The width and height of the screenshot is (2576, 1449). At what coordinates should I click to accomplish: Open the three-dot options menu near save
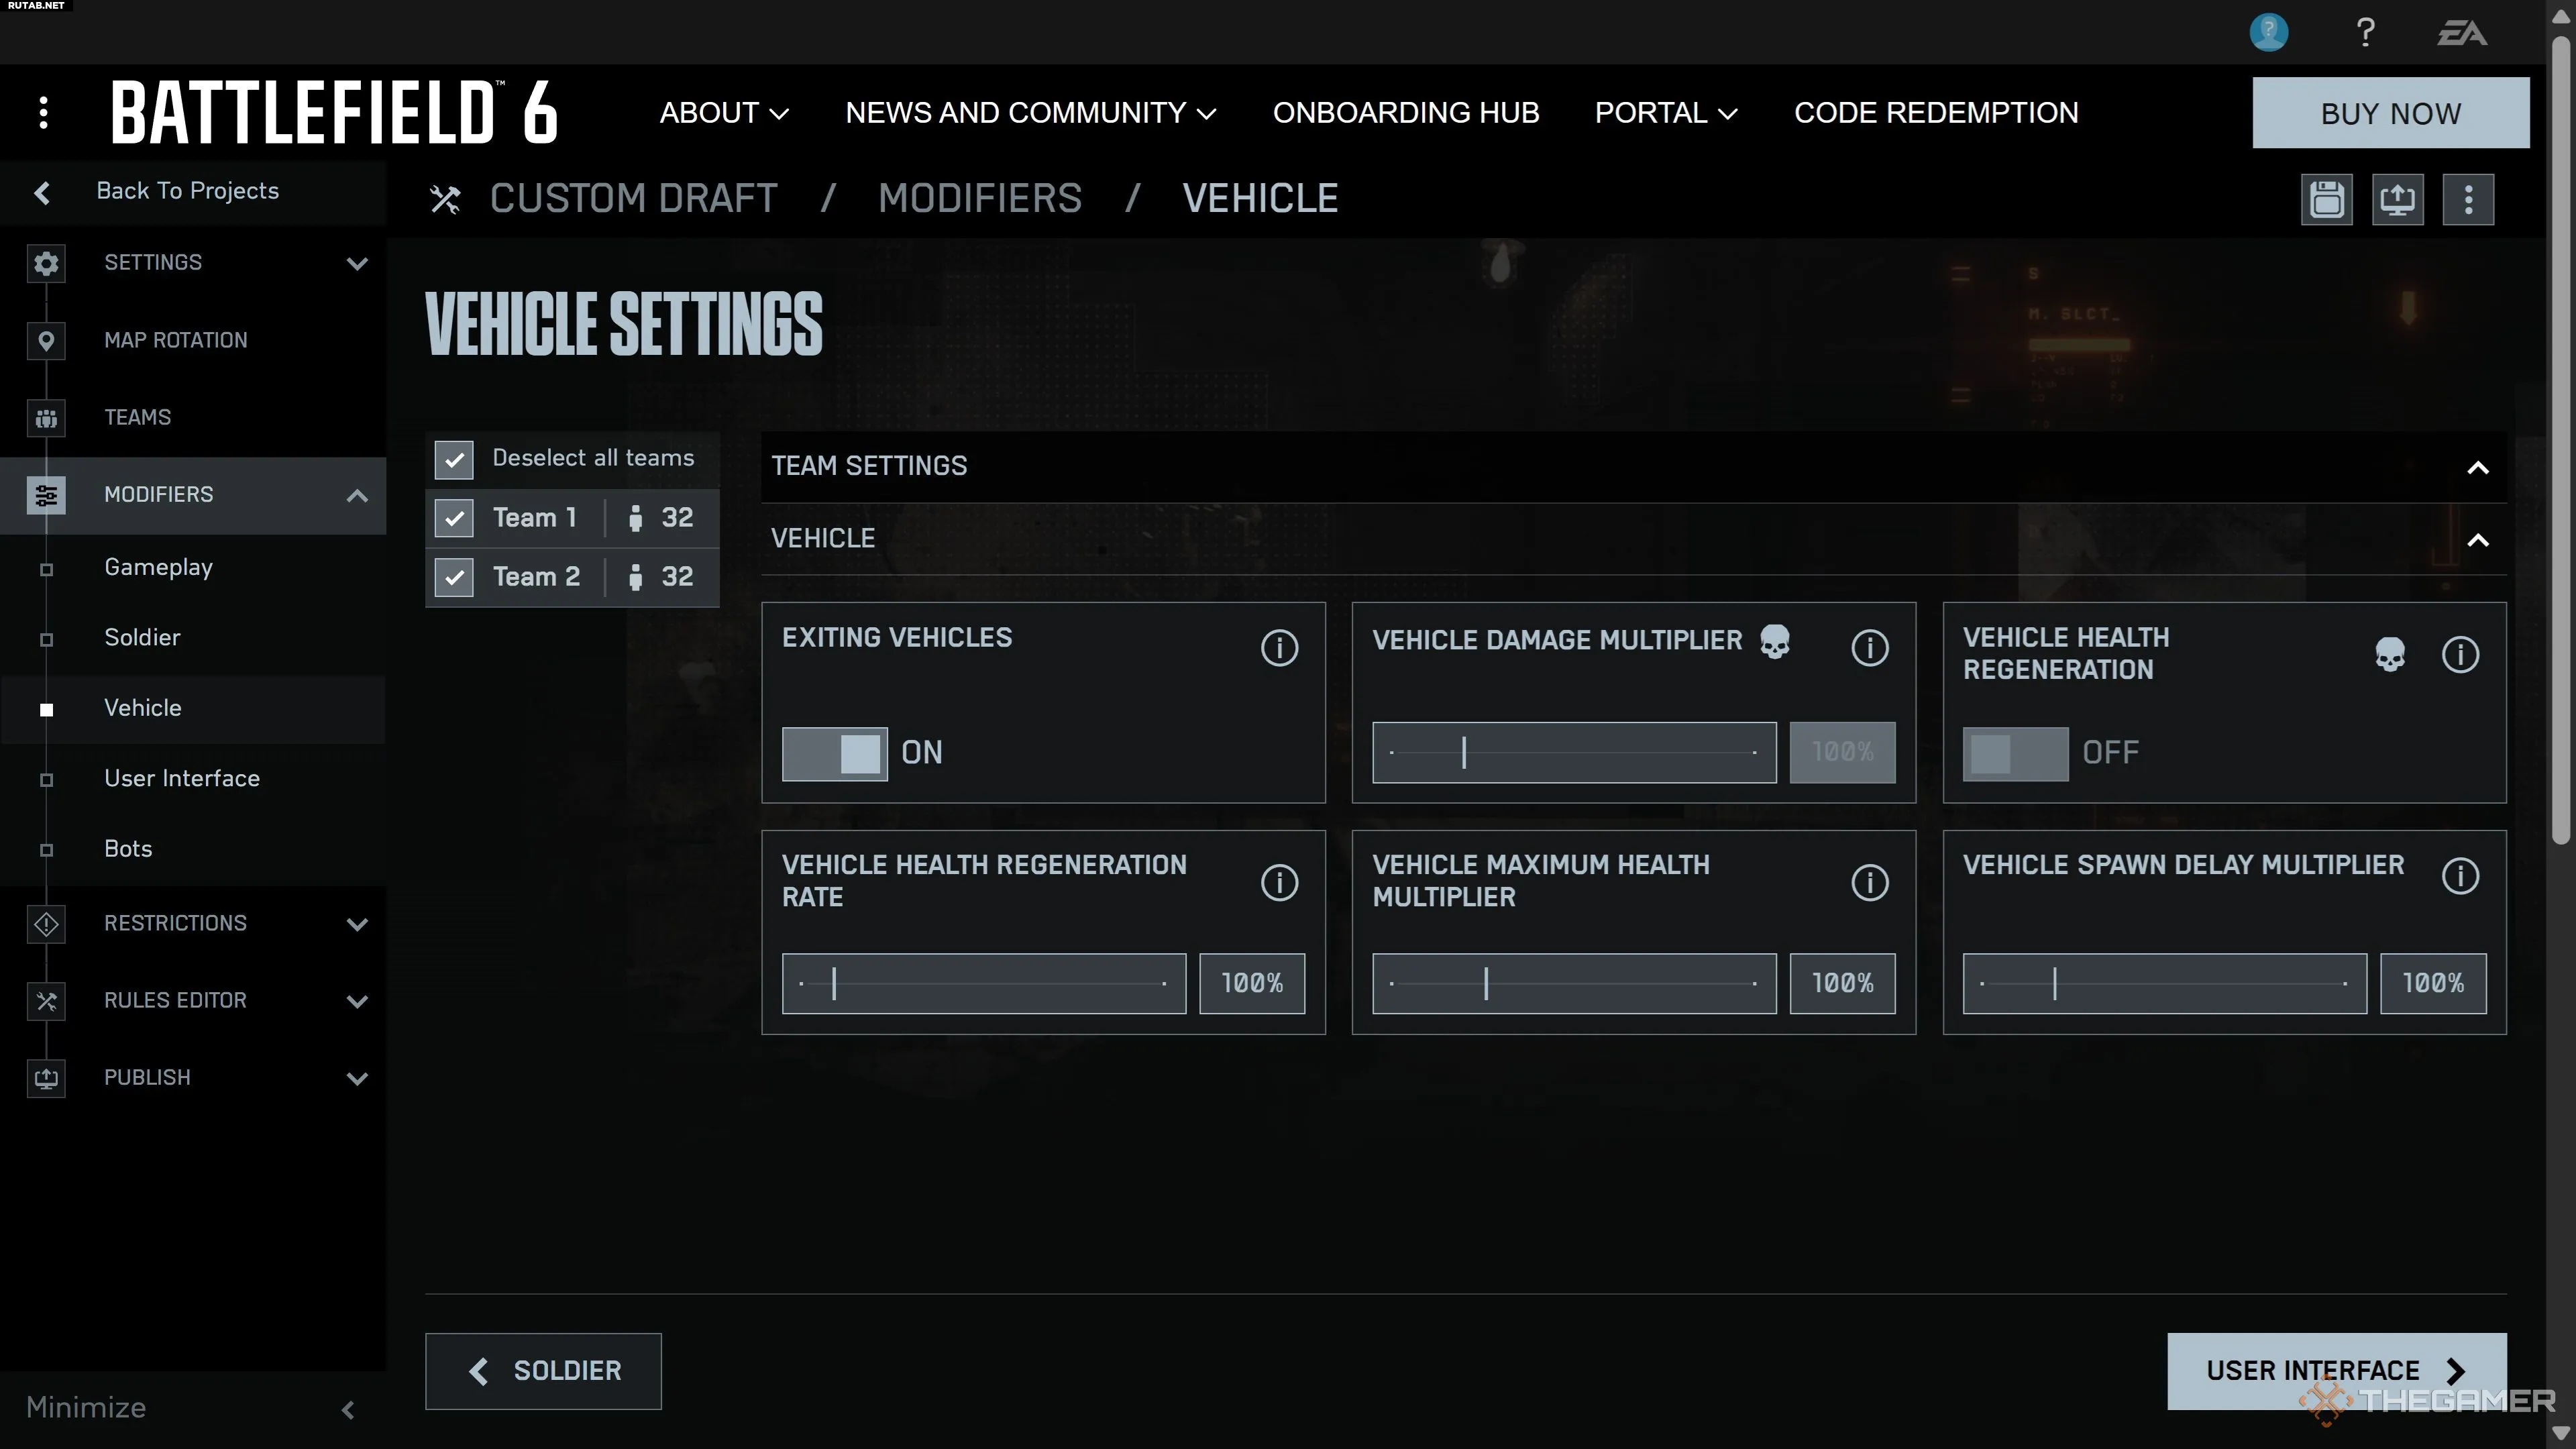2467,199
